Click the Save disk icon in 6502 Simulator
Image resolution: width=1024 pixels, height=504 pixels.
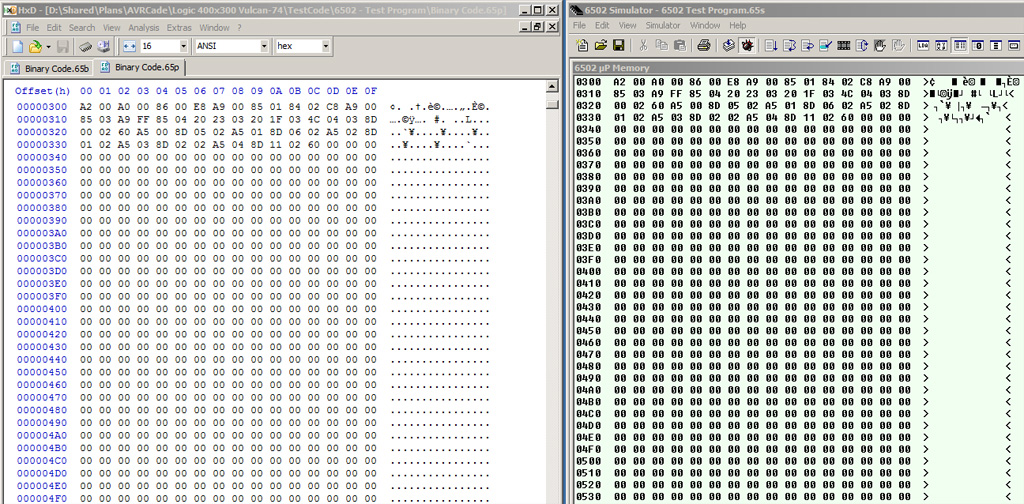(619, 45)
